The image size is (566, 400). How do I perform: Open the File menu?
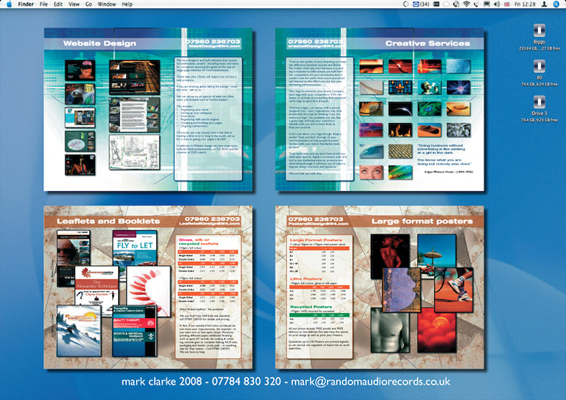(x=44, y=4)
